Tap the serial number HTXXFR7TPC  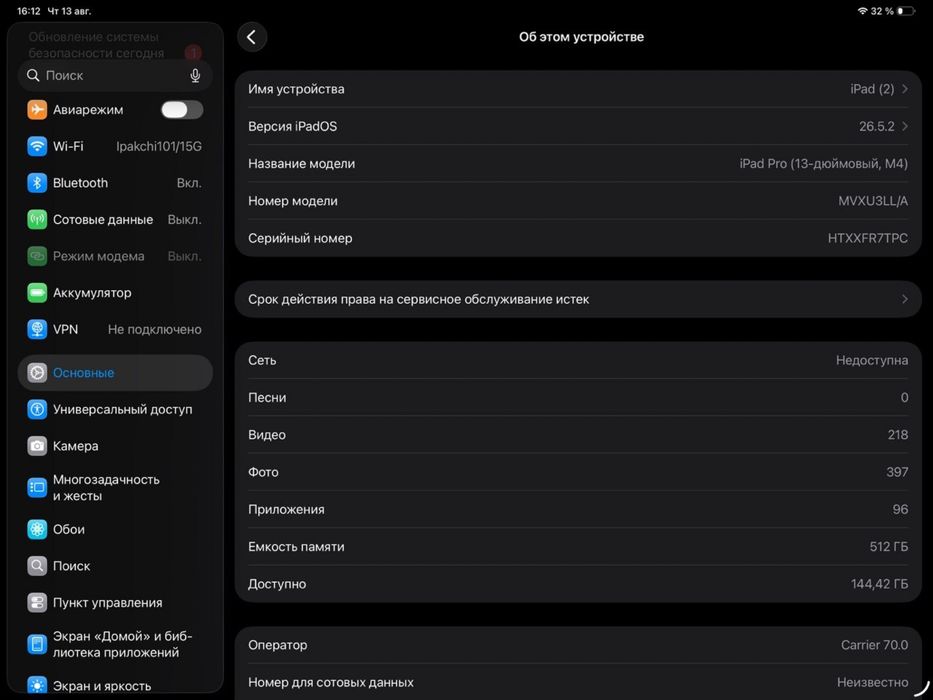pos(868,238)
